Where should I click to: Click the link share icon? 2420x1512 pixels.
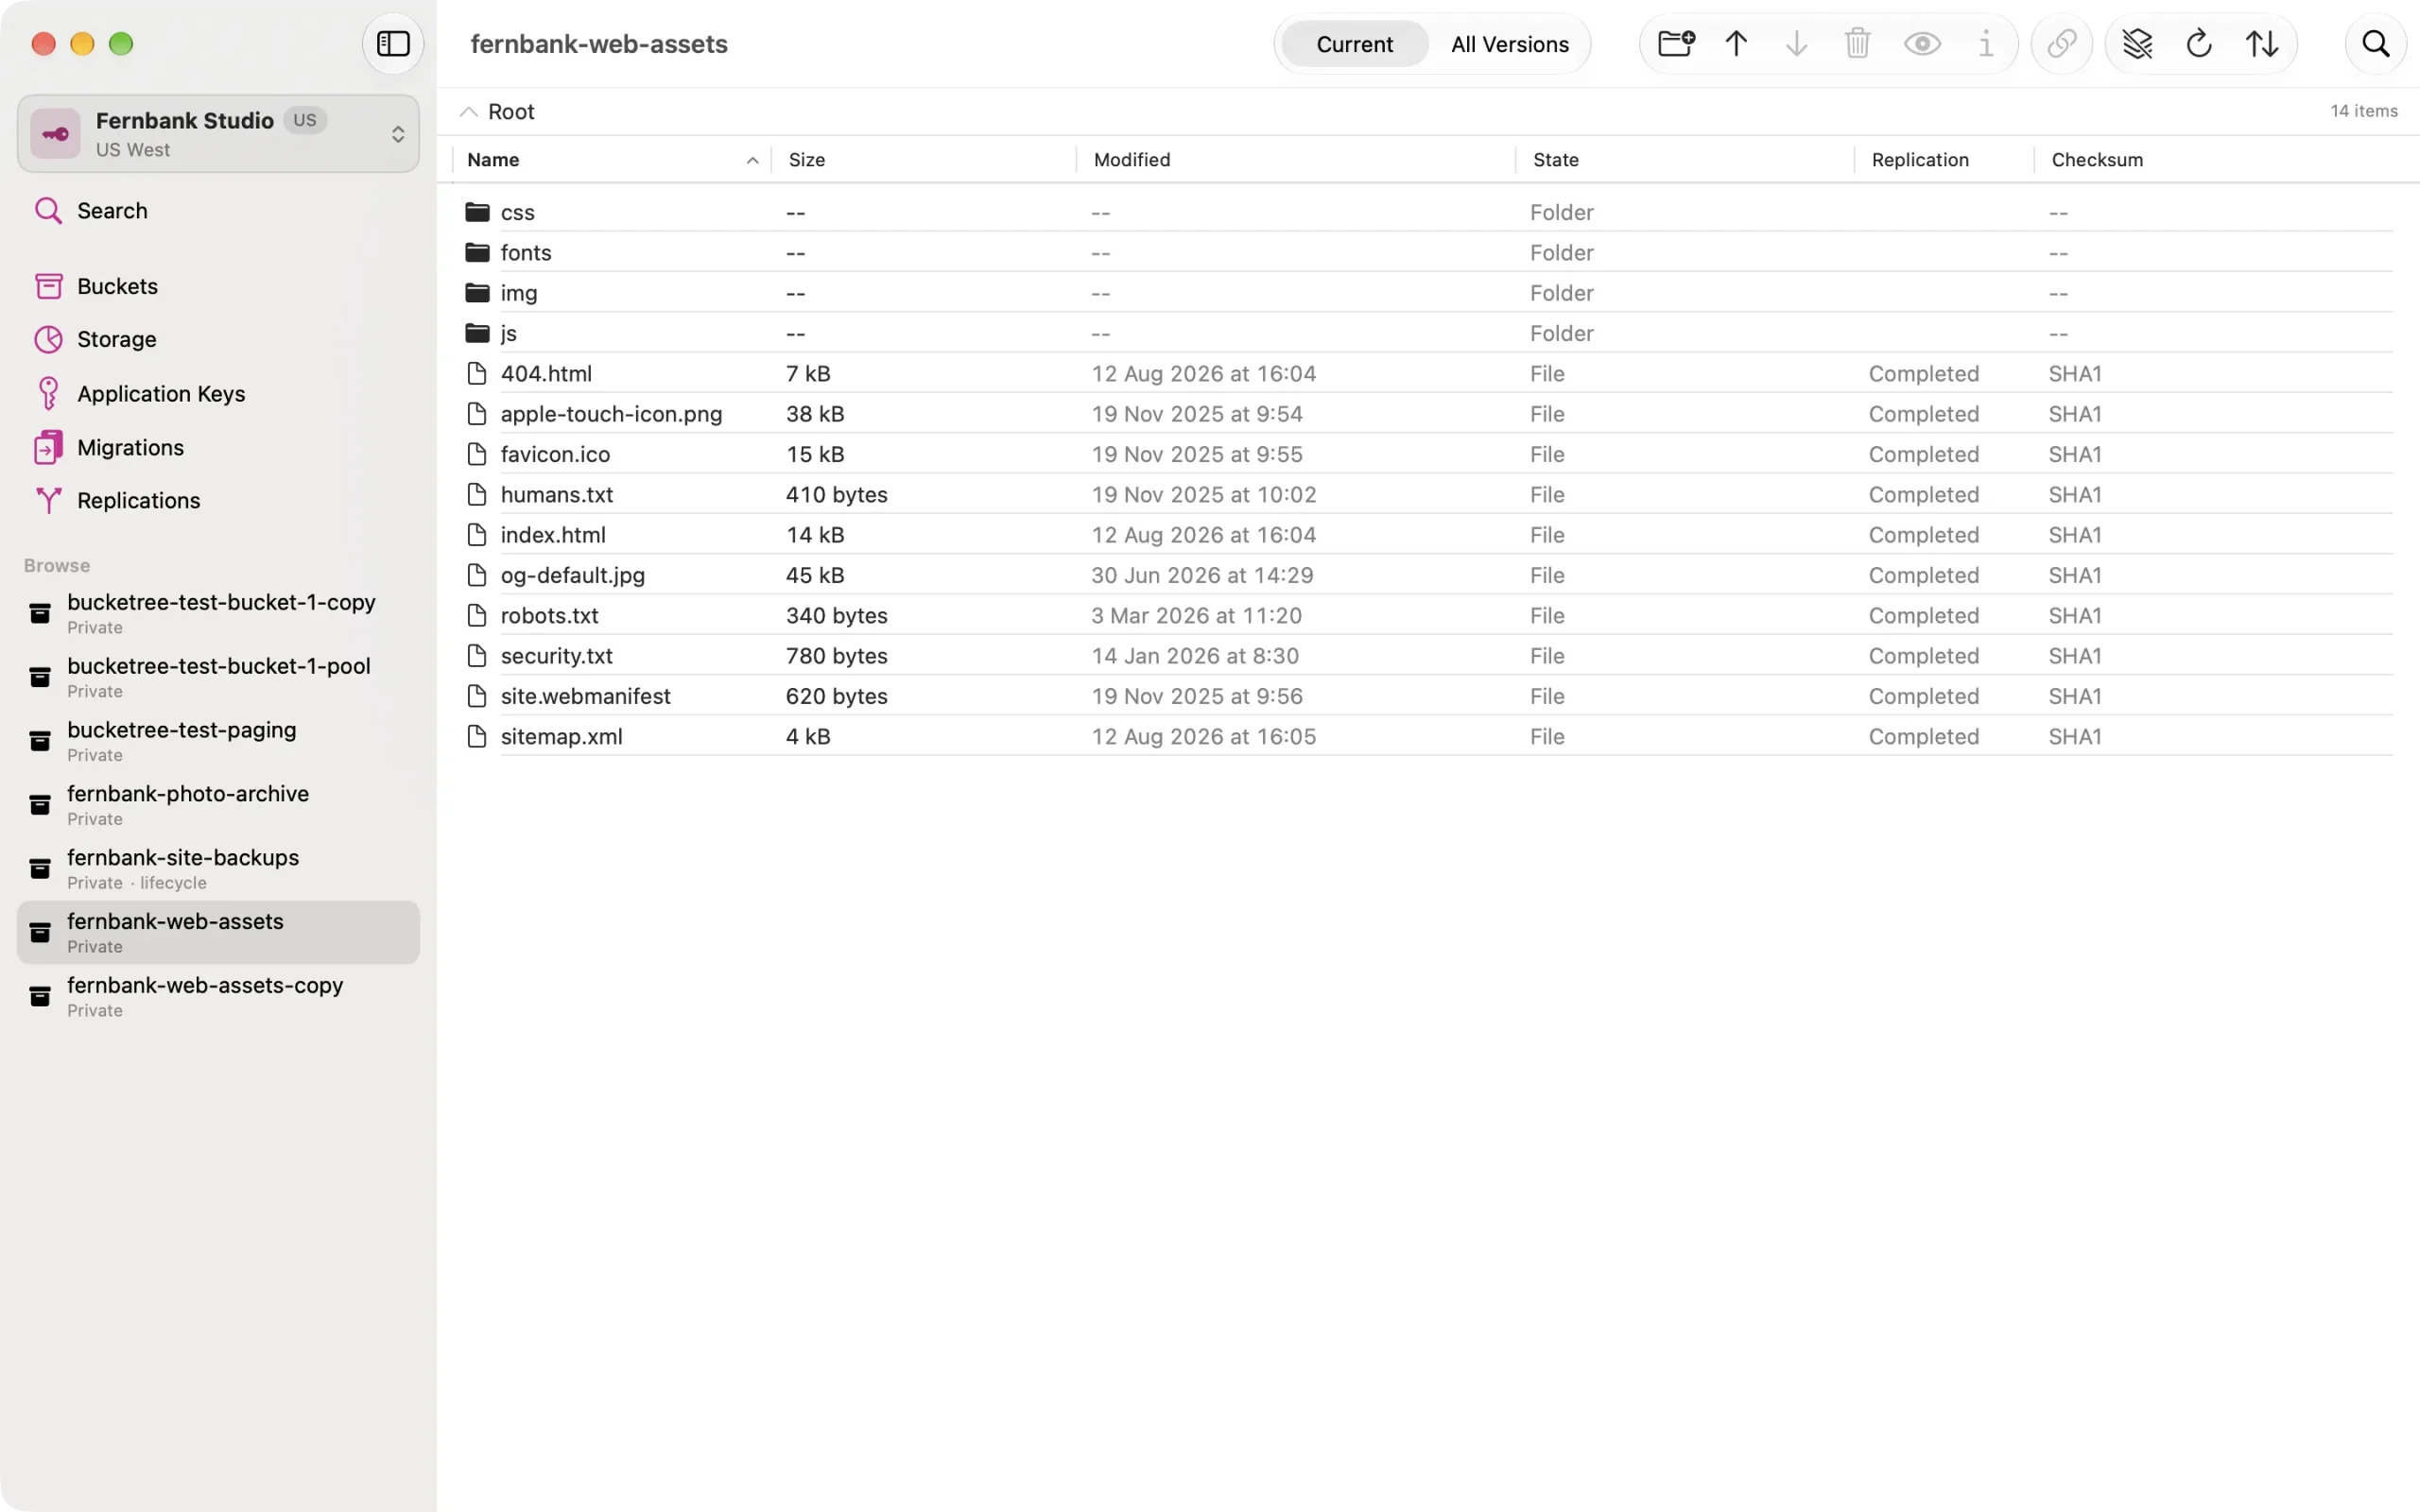(x=2062, y=44)
